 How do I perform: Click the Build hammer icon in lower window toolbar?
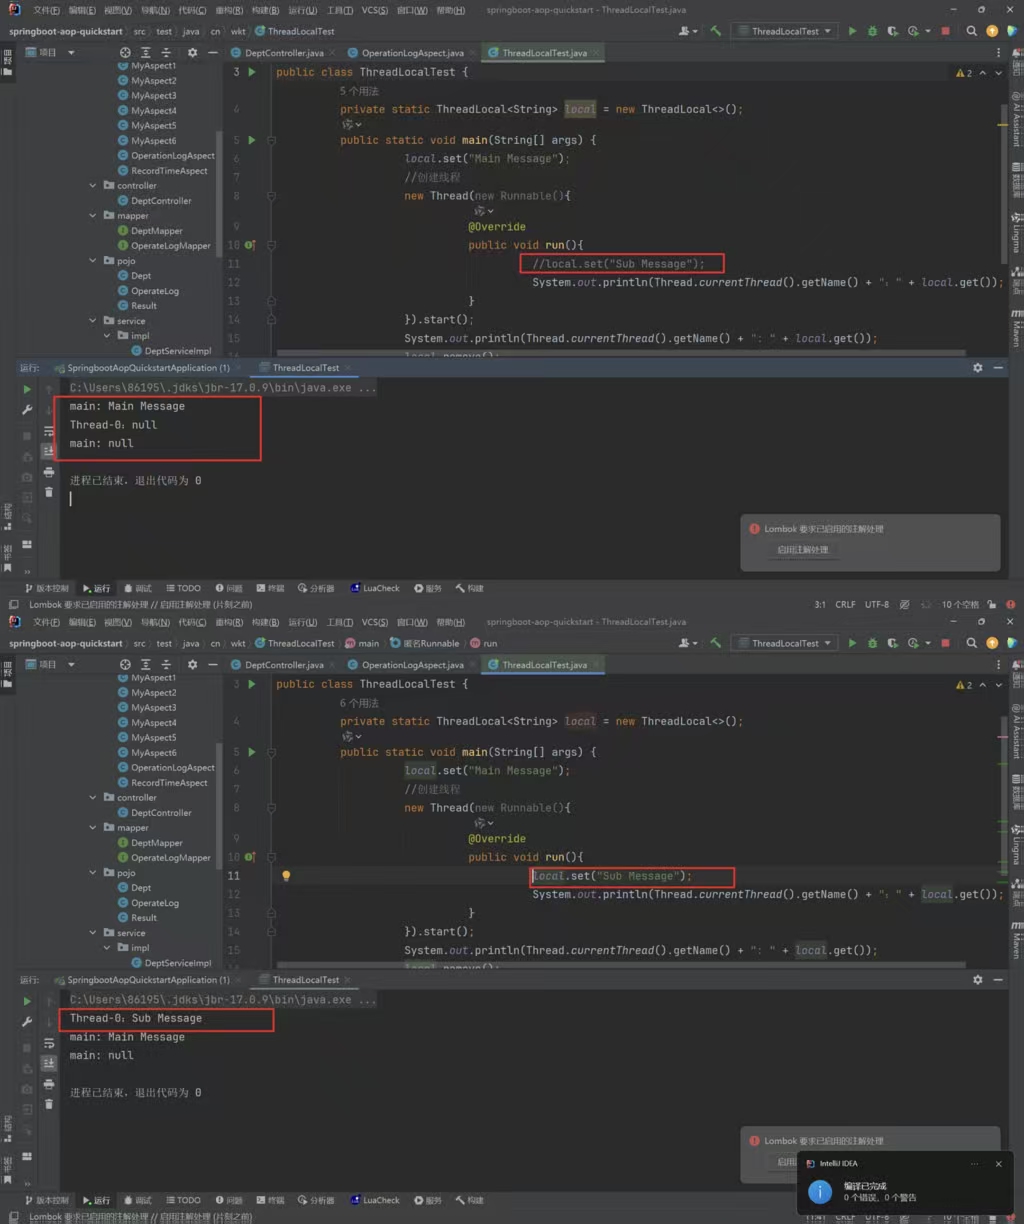715,643
